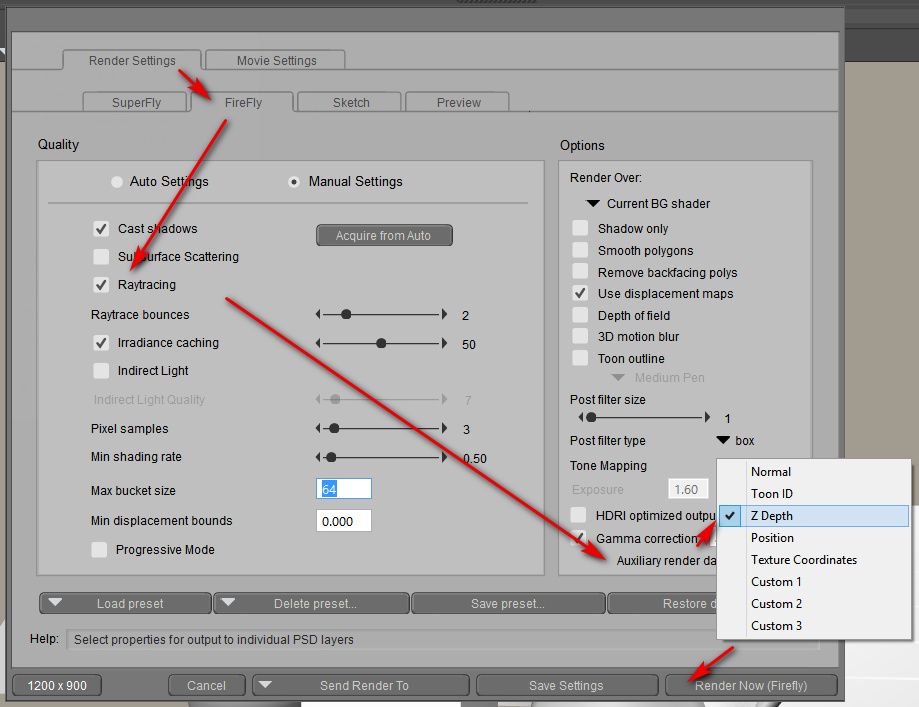Open the Delete preset arrow menu

[x=229, y=603]
